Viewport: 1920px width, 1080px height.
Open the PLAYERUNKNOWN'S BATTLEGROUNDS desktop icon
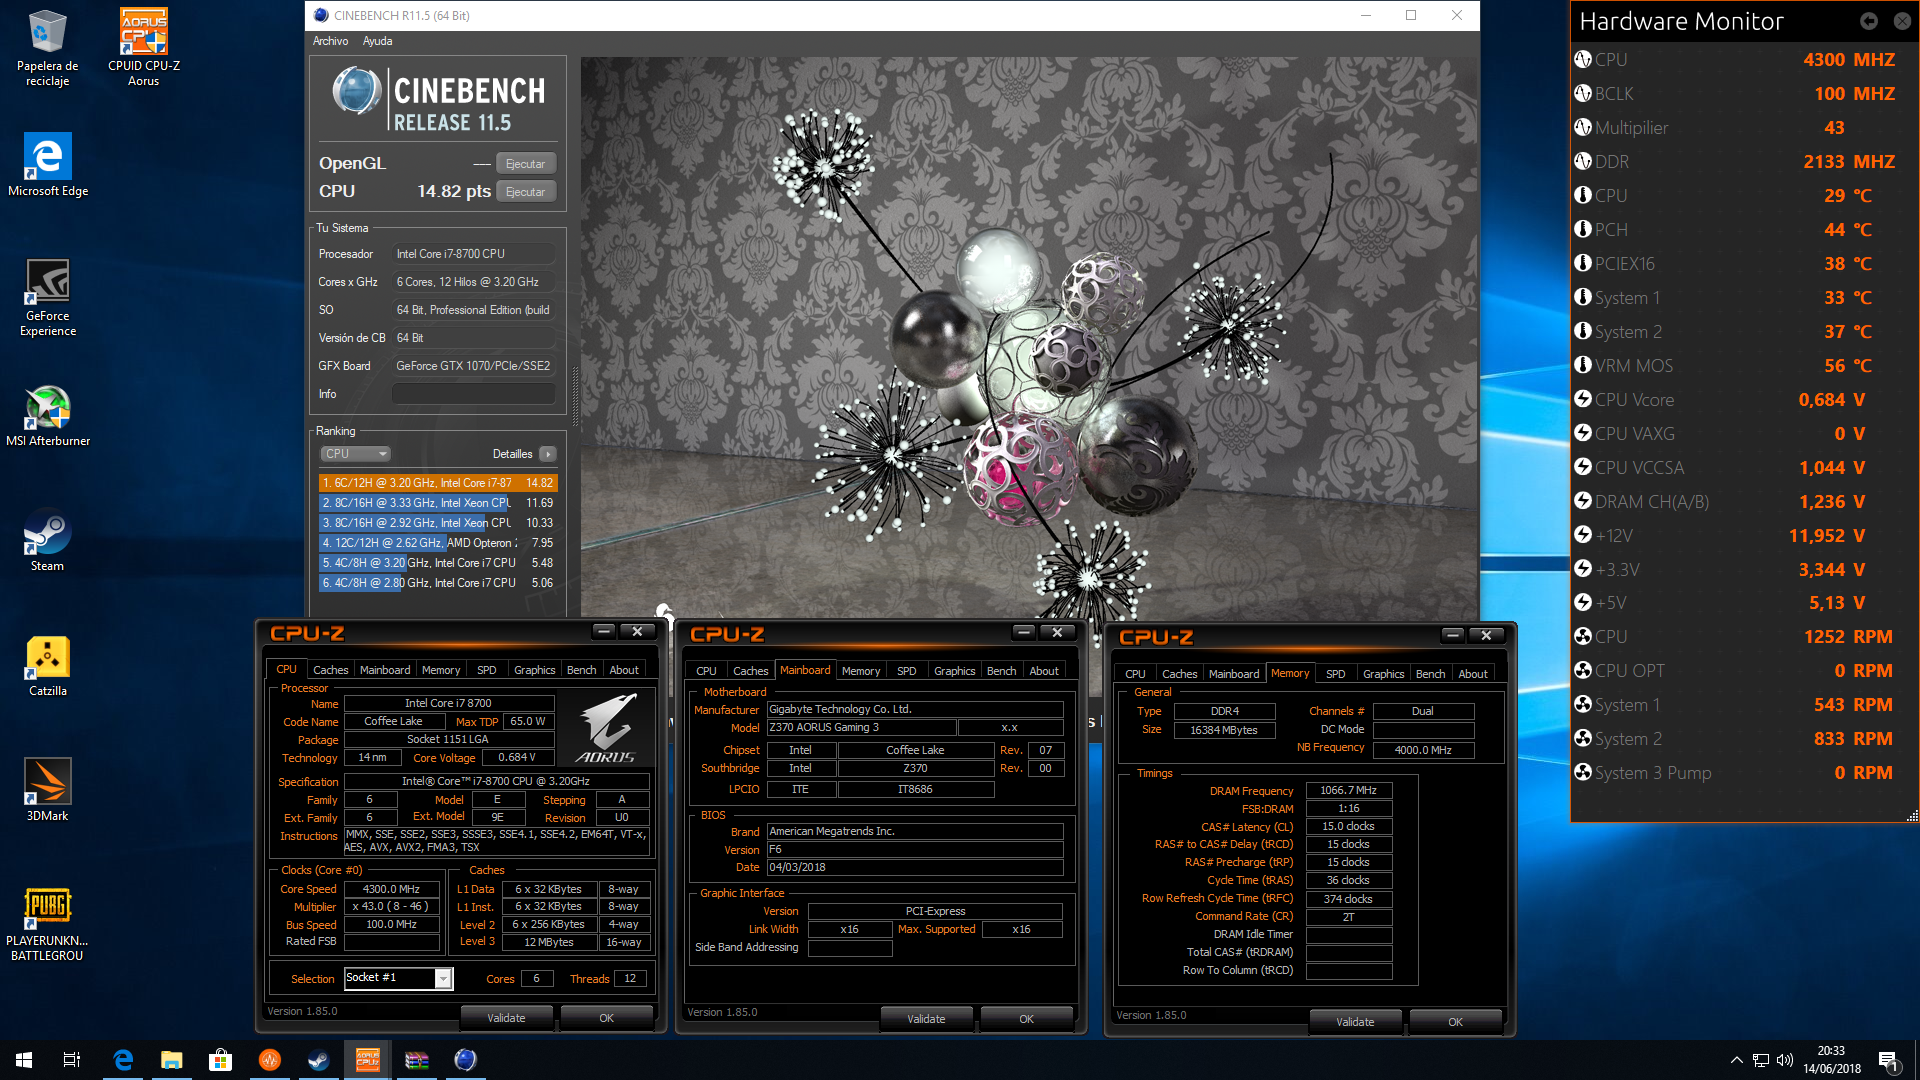[x=47, y=924]
